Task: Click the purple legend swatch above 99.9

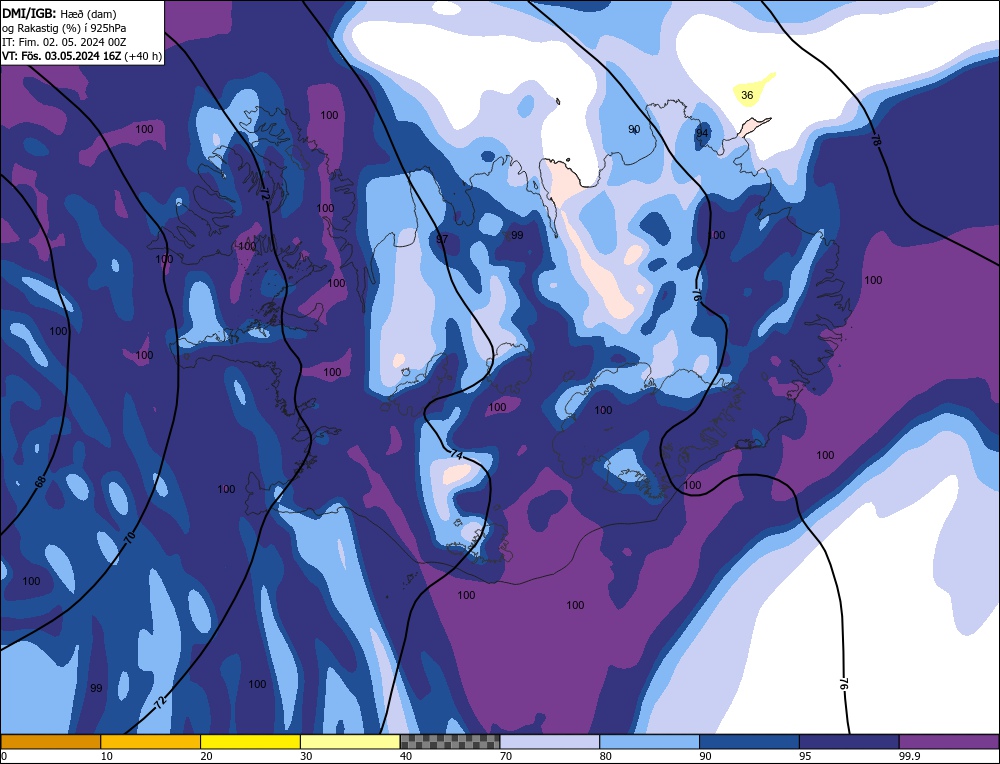Action: tap(949, 742)
